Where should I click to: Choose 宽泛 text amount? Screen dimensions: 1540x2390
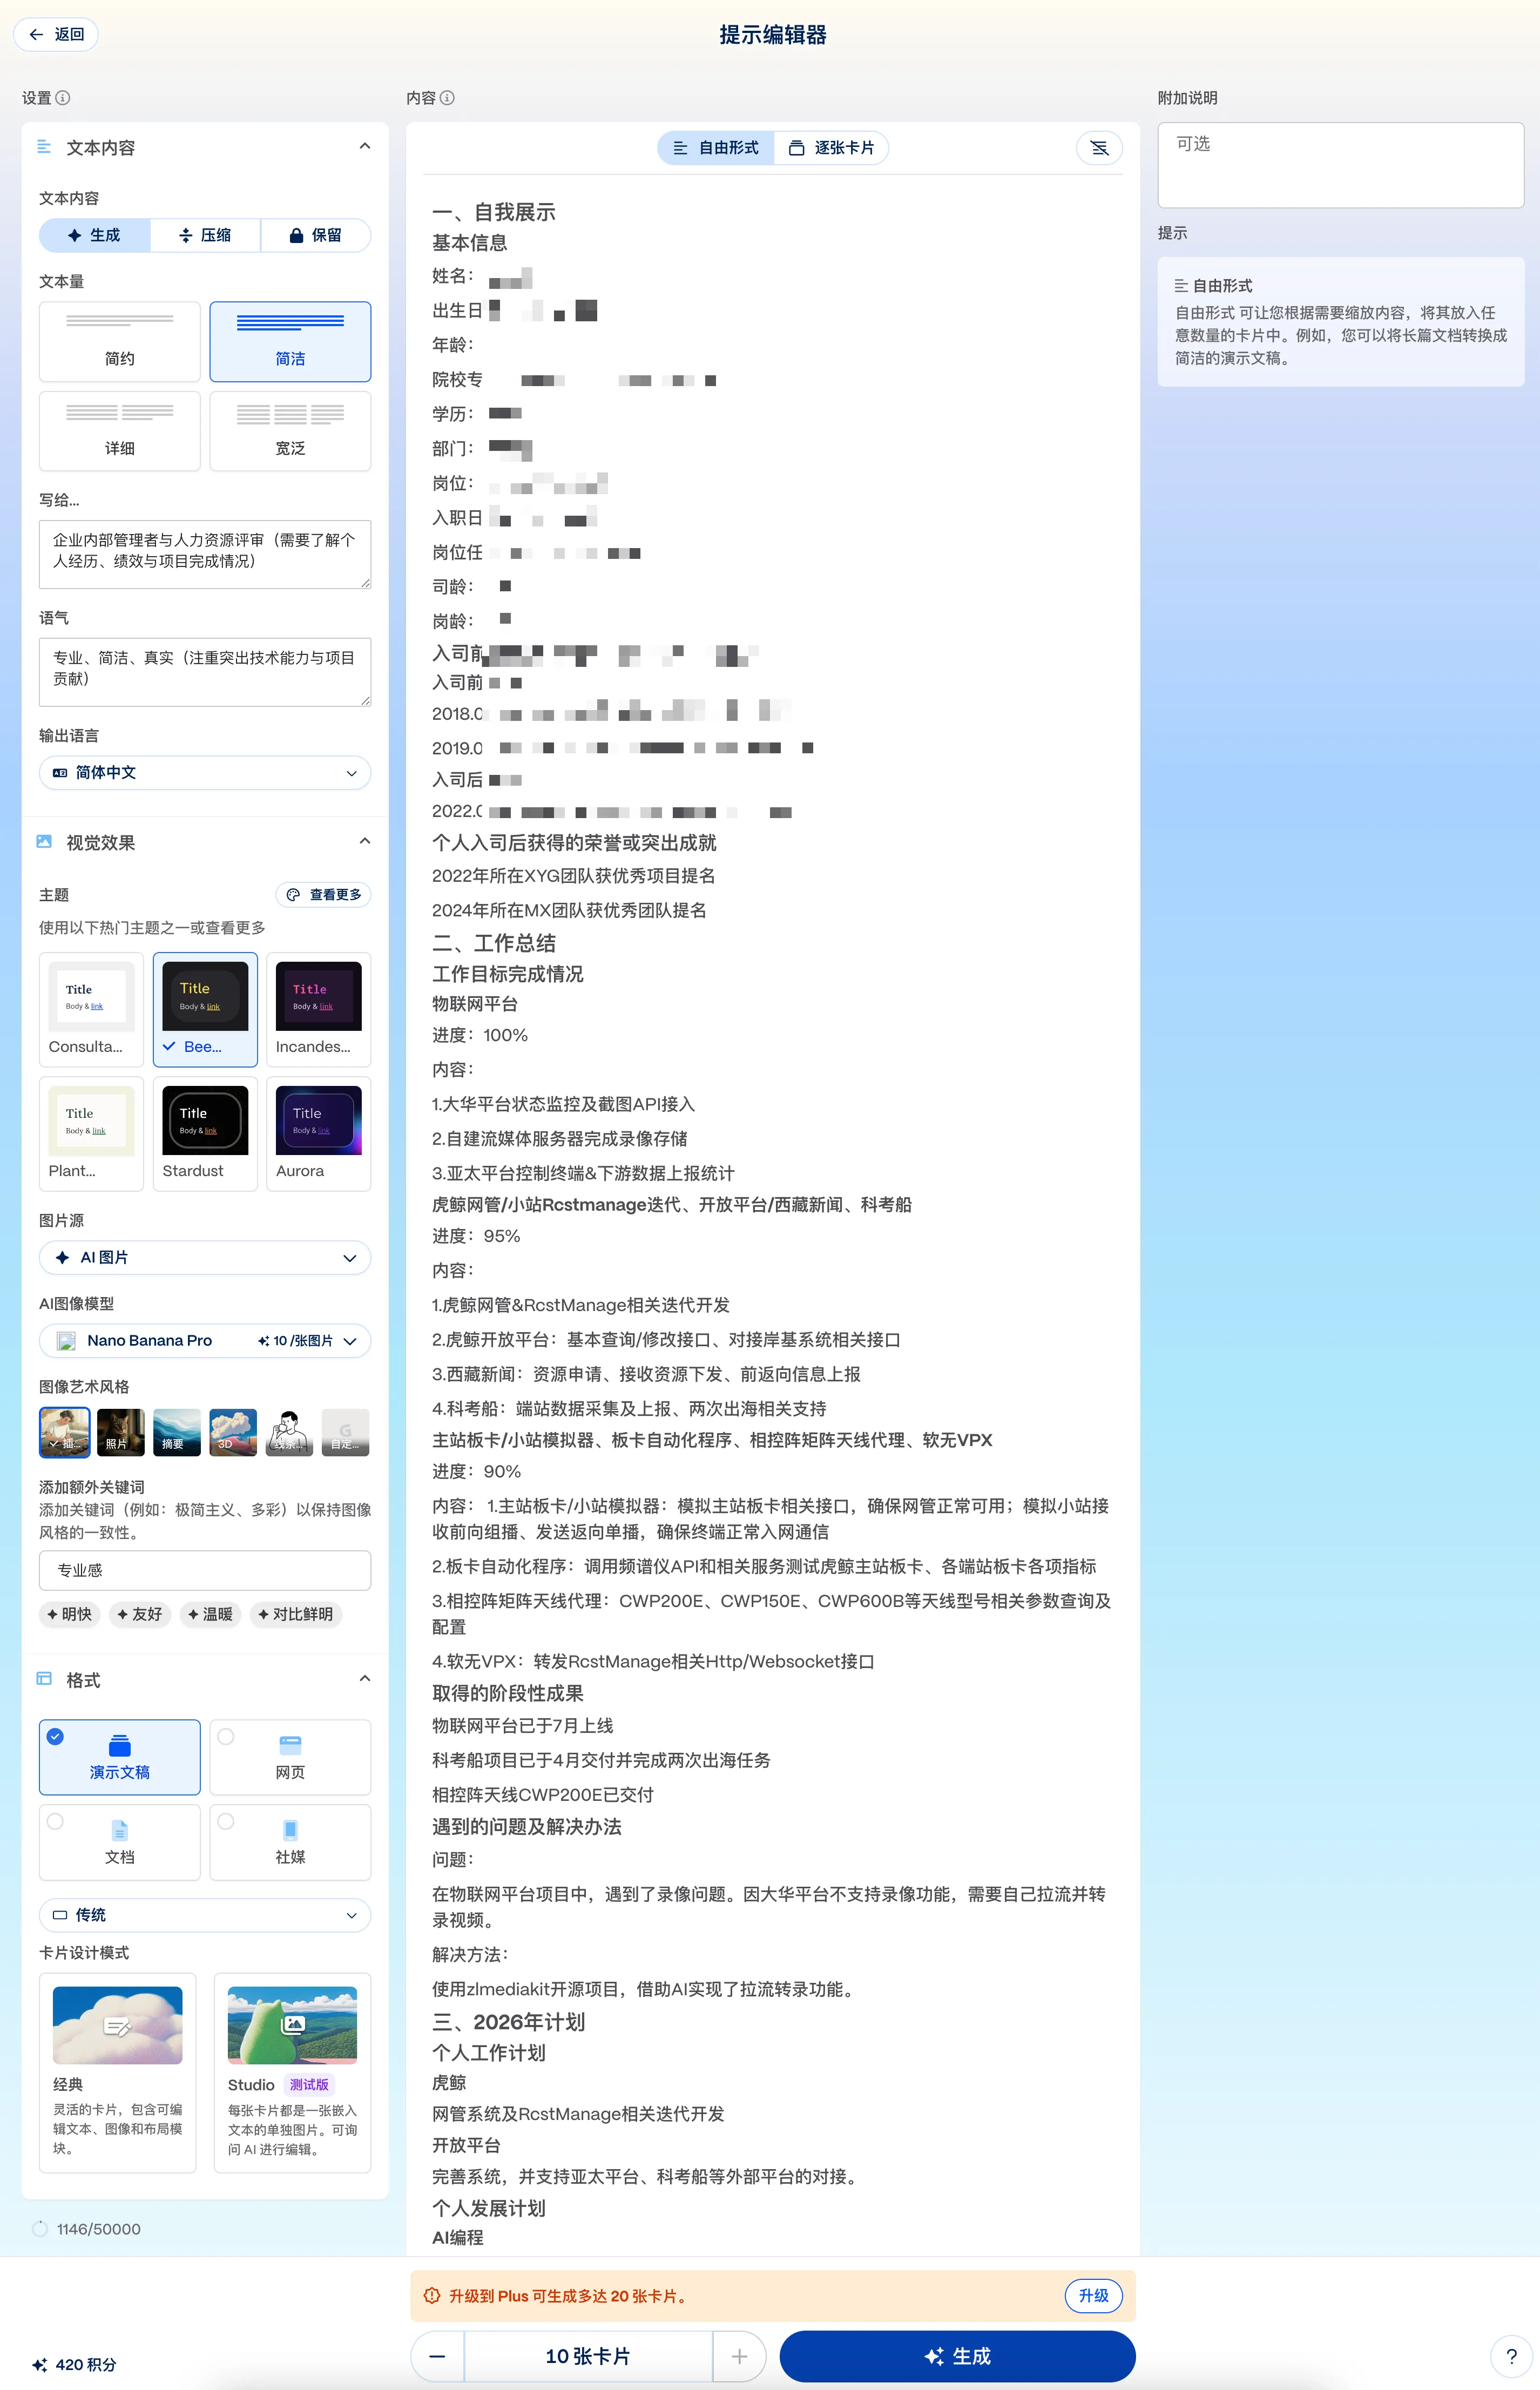pos(290,431)
